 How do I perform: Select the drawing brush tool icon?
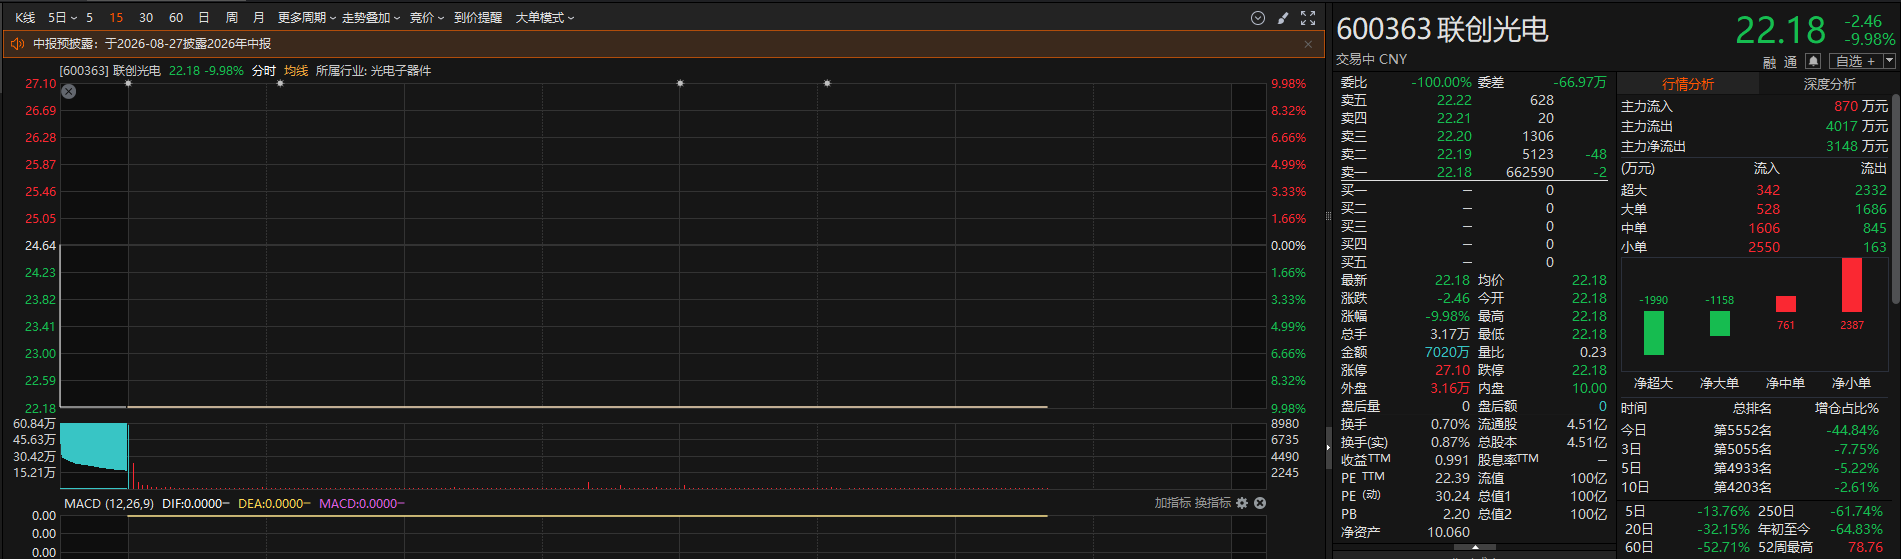(1283, 18)
